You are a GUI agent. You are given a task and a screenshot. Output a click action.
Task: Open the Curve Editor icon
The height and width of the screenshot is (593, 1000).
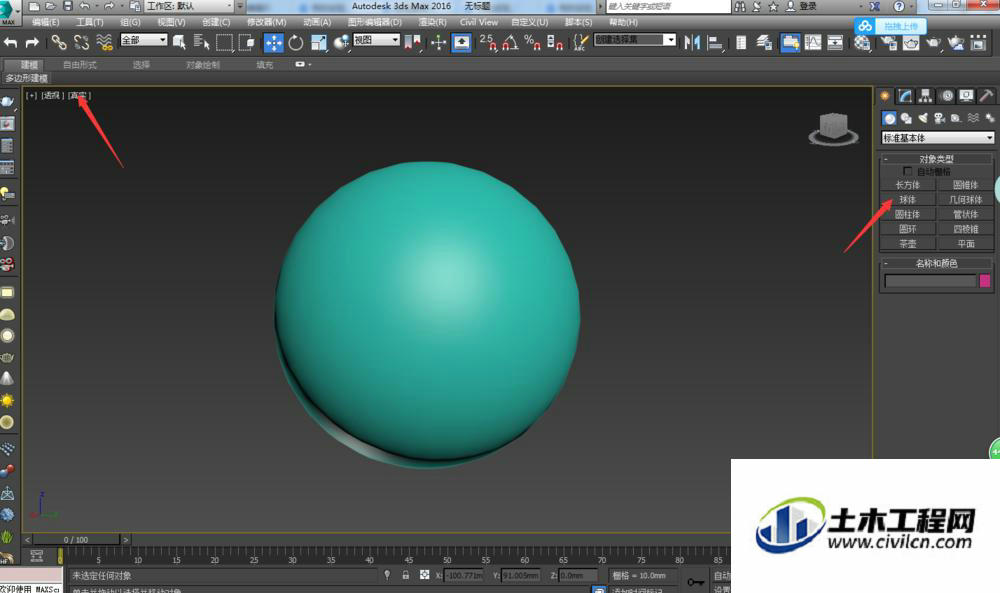[x=813, y=43]
